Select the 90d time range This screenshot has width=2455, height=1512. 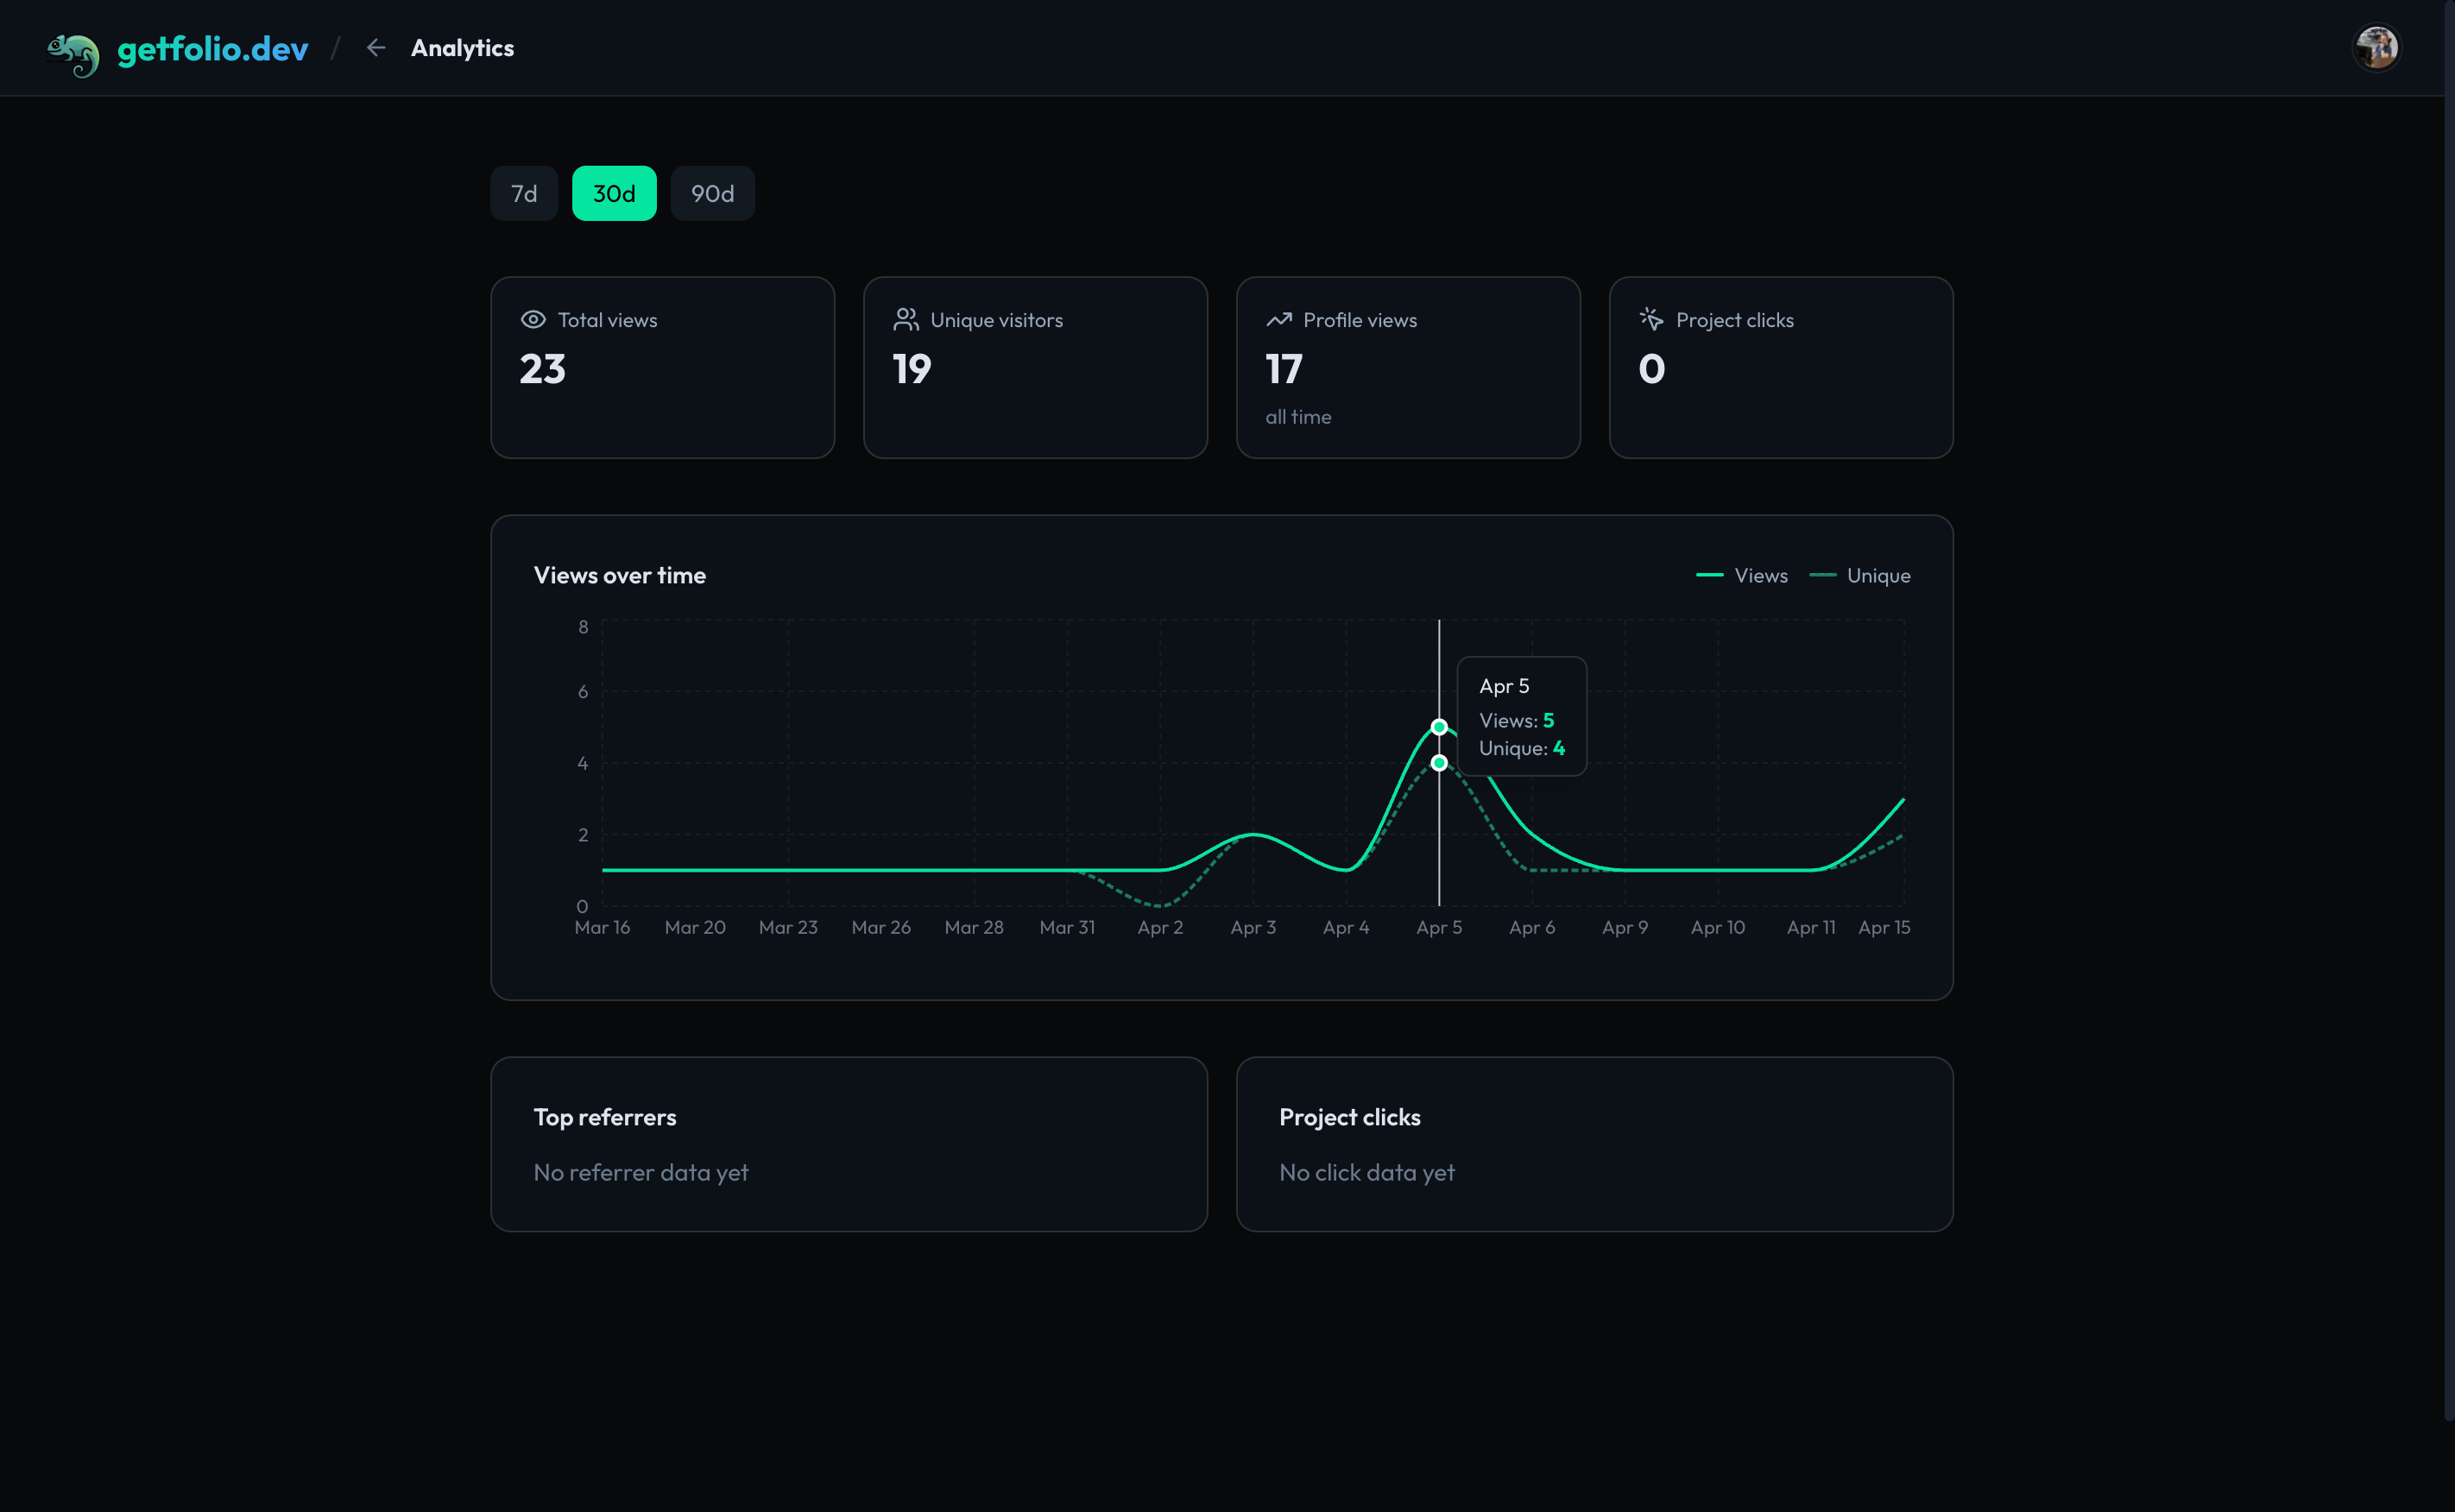tap(712, 193)
